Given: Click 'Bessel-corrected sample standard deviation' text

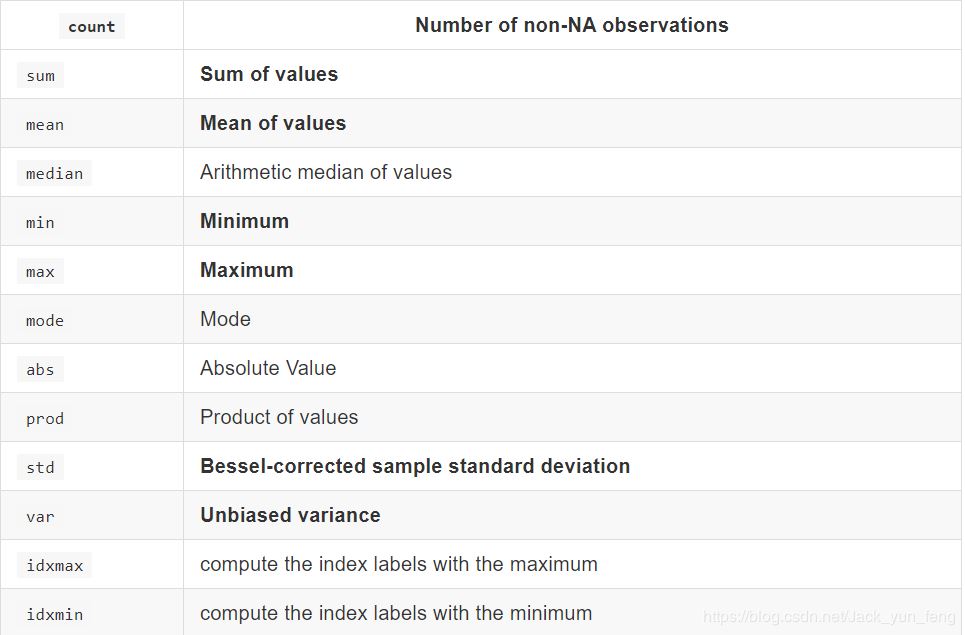Looking at the screenshot, I should coord(415,466).
